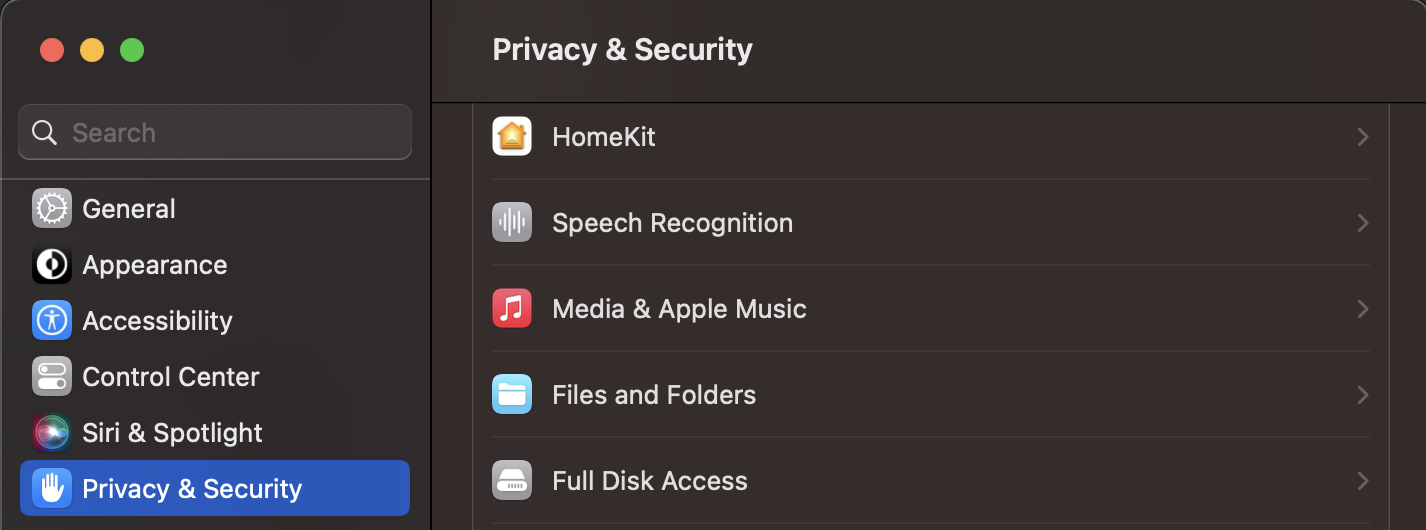The image size is (1426, 530).
Task: Click the Siri & Spotlight icon
Action: click(x=52, y=433)
